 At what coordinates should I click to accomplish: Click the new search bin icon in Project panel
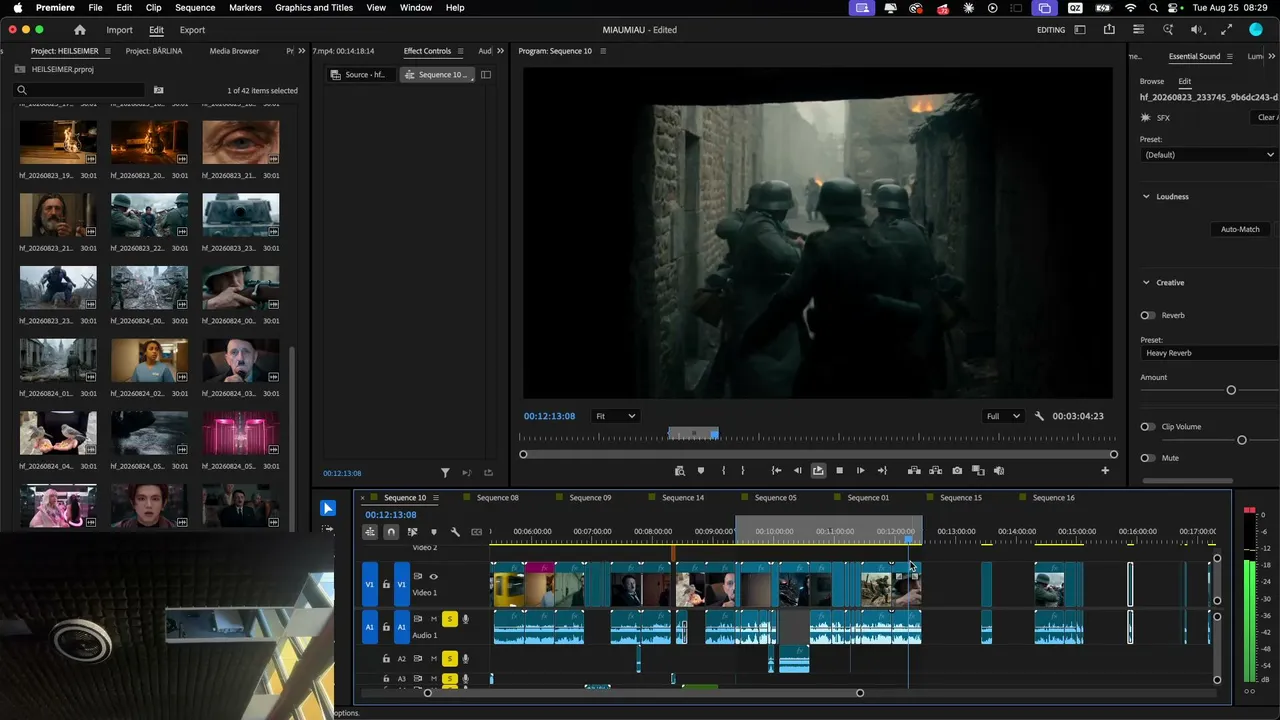click(158, 90)
